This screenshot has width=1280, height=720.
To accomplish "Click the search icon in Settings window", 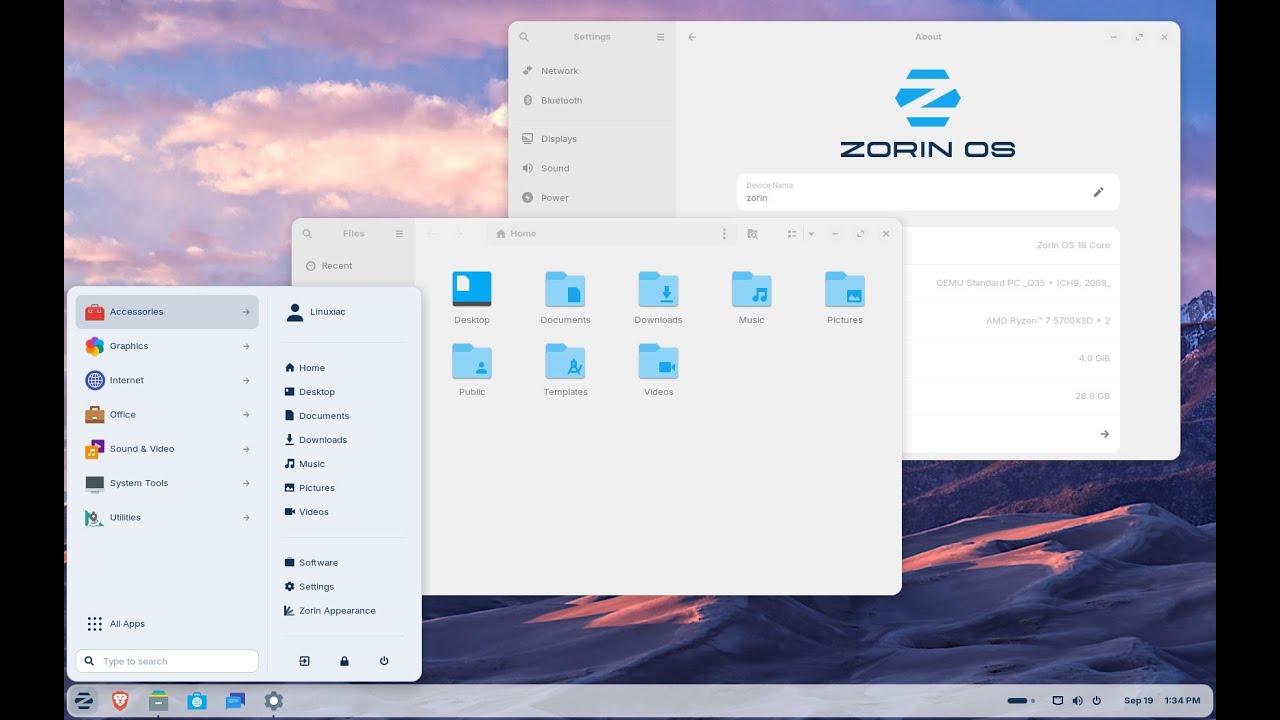I will tap(523, 37).
